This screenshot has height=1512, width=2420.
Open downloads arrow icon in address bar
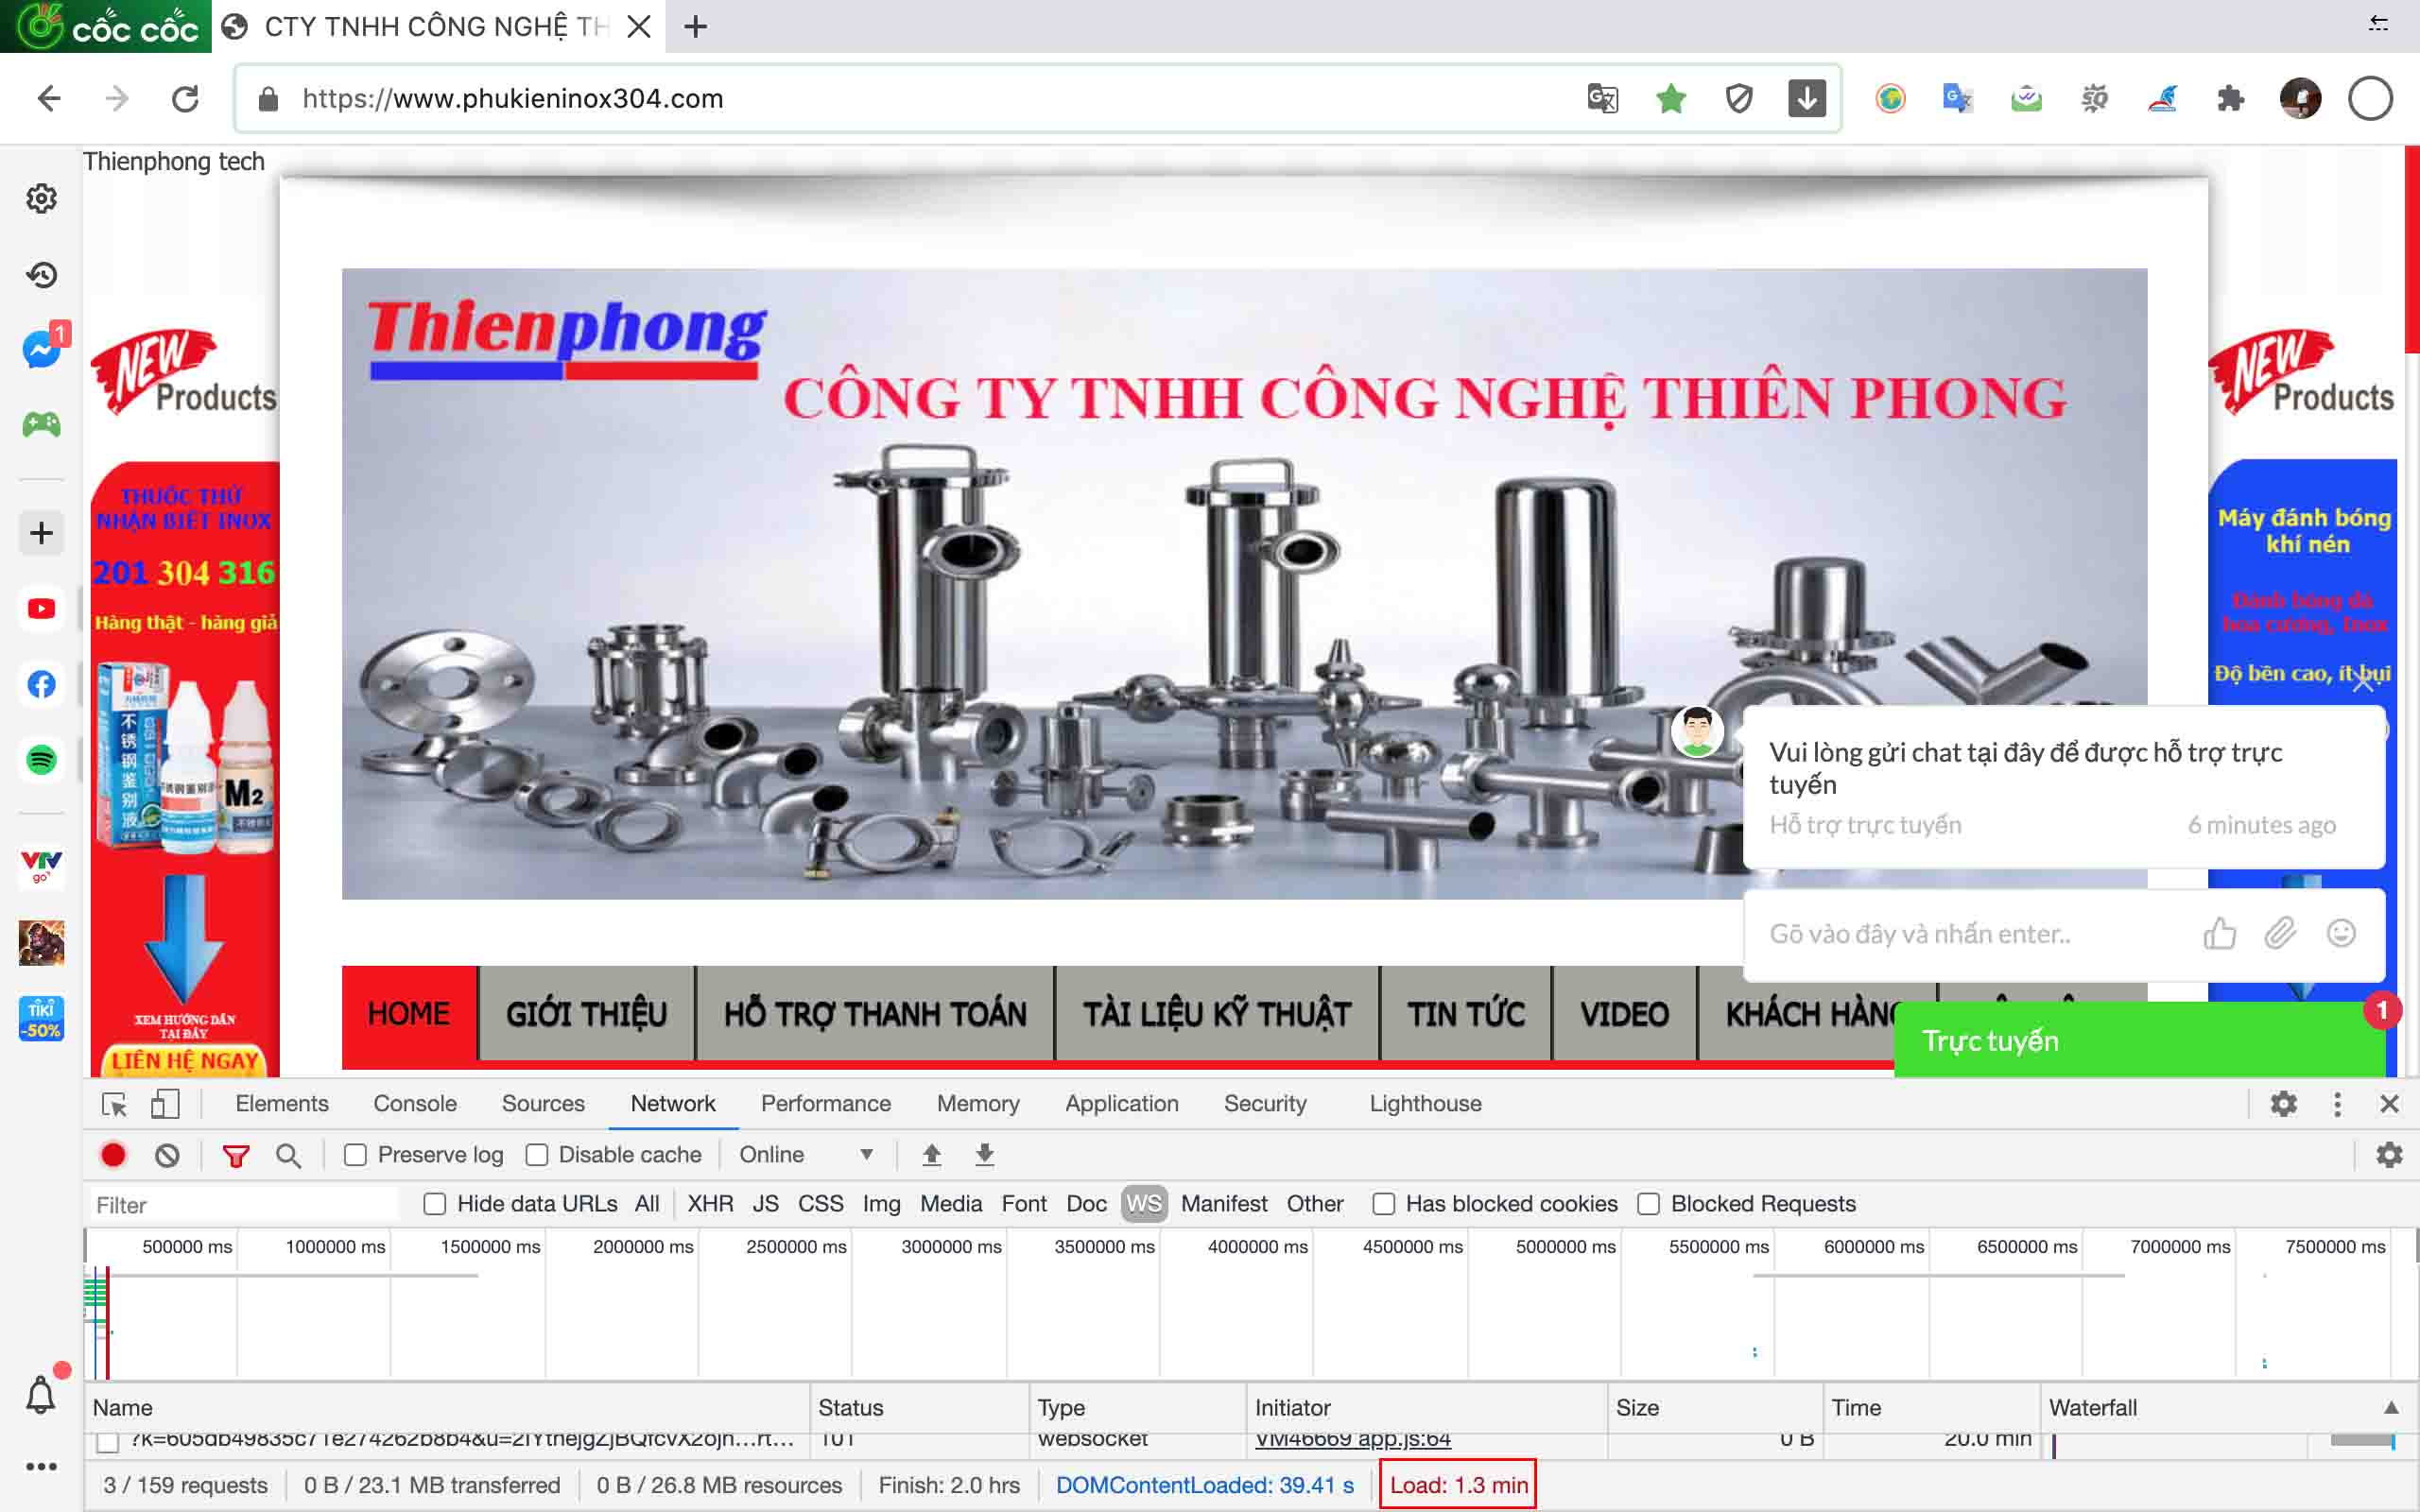(x=1807, y=98)
